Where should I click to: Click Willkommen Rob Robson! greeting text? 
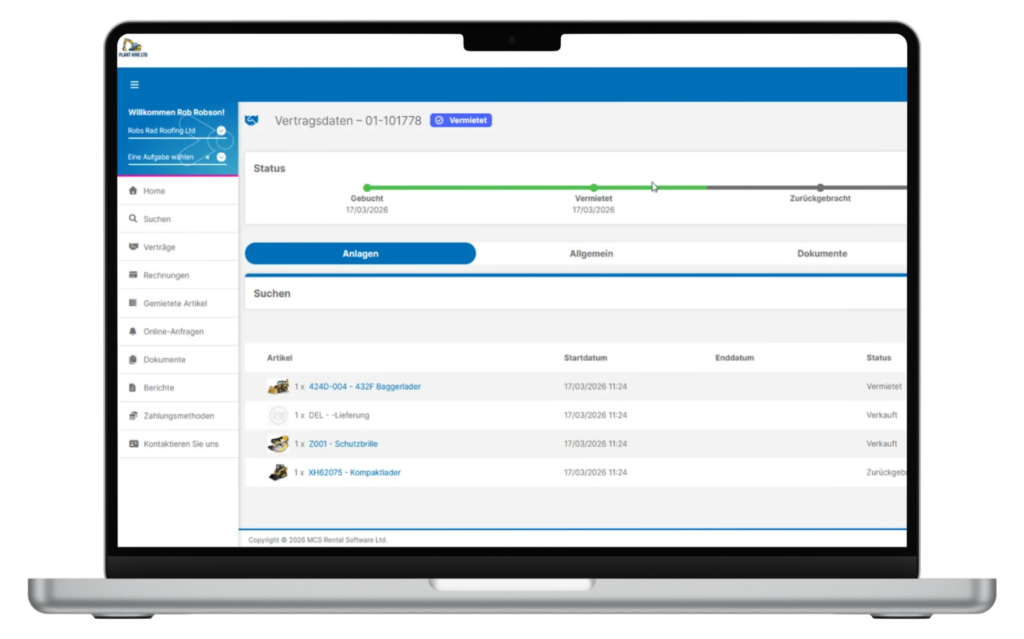pos(176,112)
